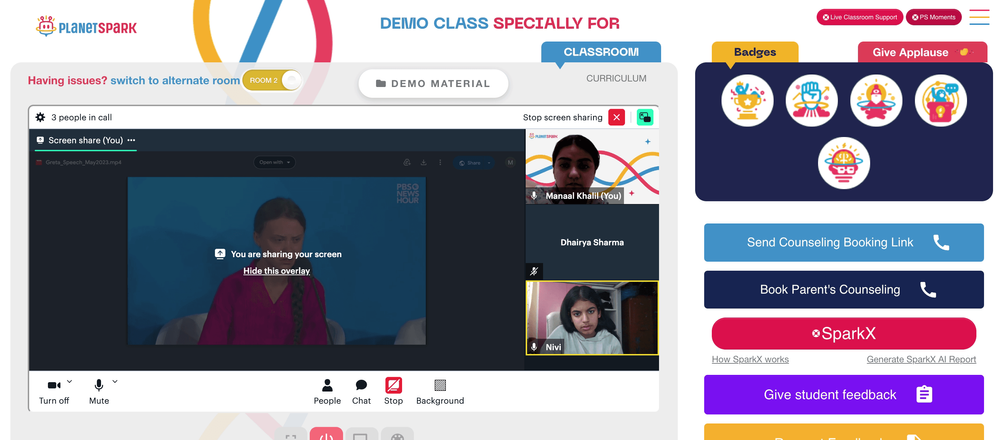Toggle the ROOM 2 alternate room switch
This screenshot has width=1000, height=440.
[272, 80]
